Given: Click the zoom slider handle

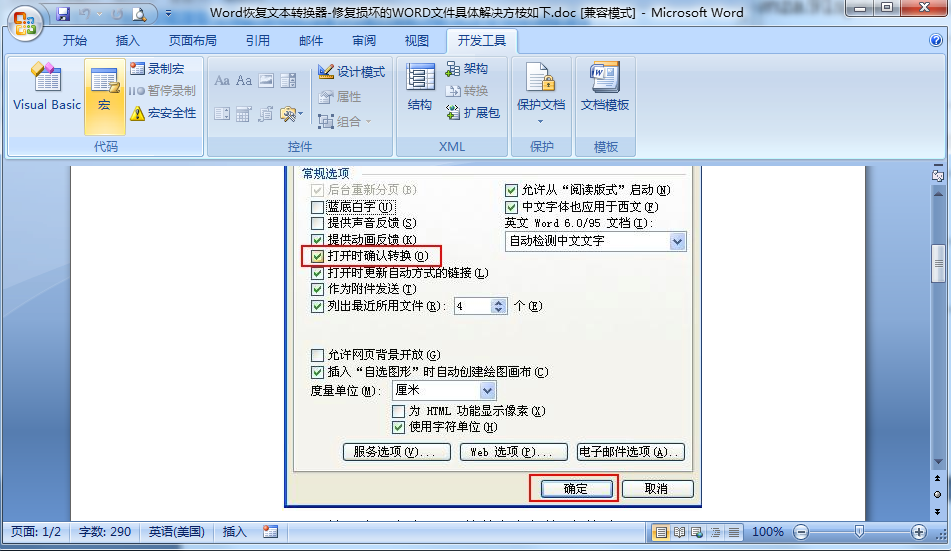Looking at the screenshot, I should pos(859,532).
